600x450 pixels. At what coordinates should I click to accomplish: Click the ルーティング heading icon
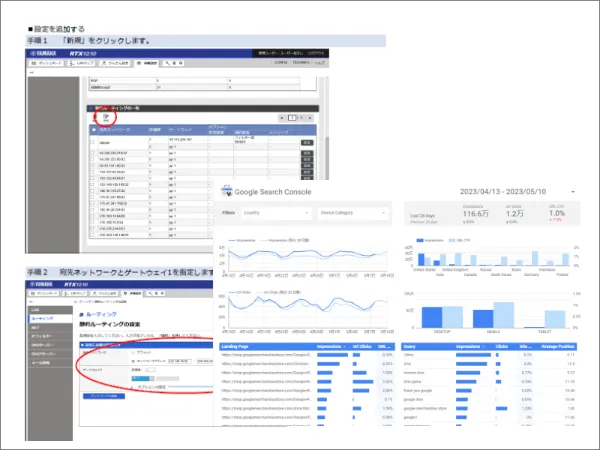pyautogui.click(x=83, y=313)
